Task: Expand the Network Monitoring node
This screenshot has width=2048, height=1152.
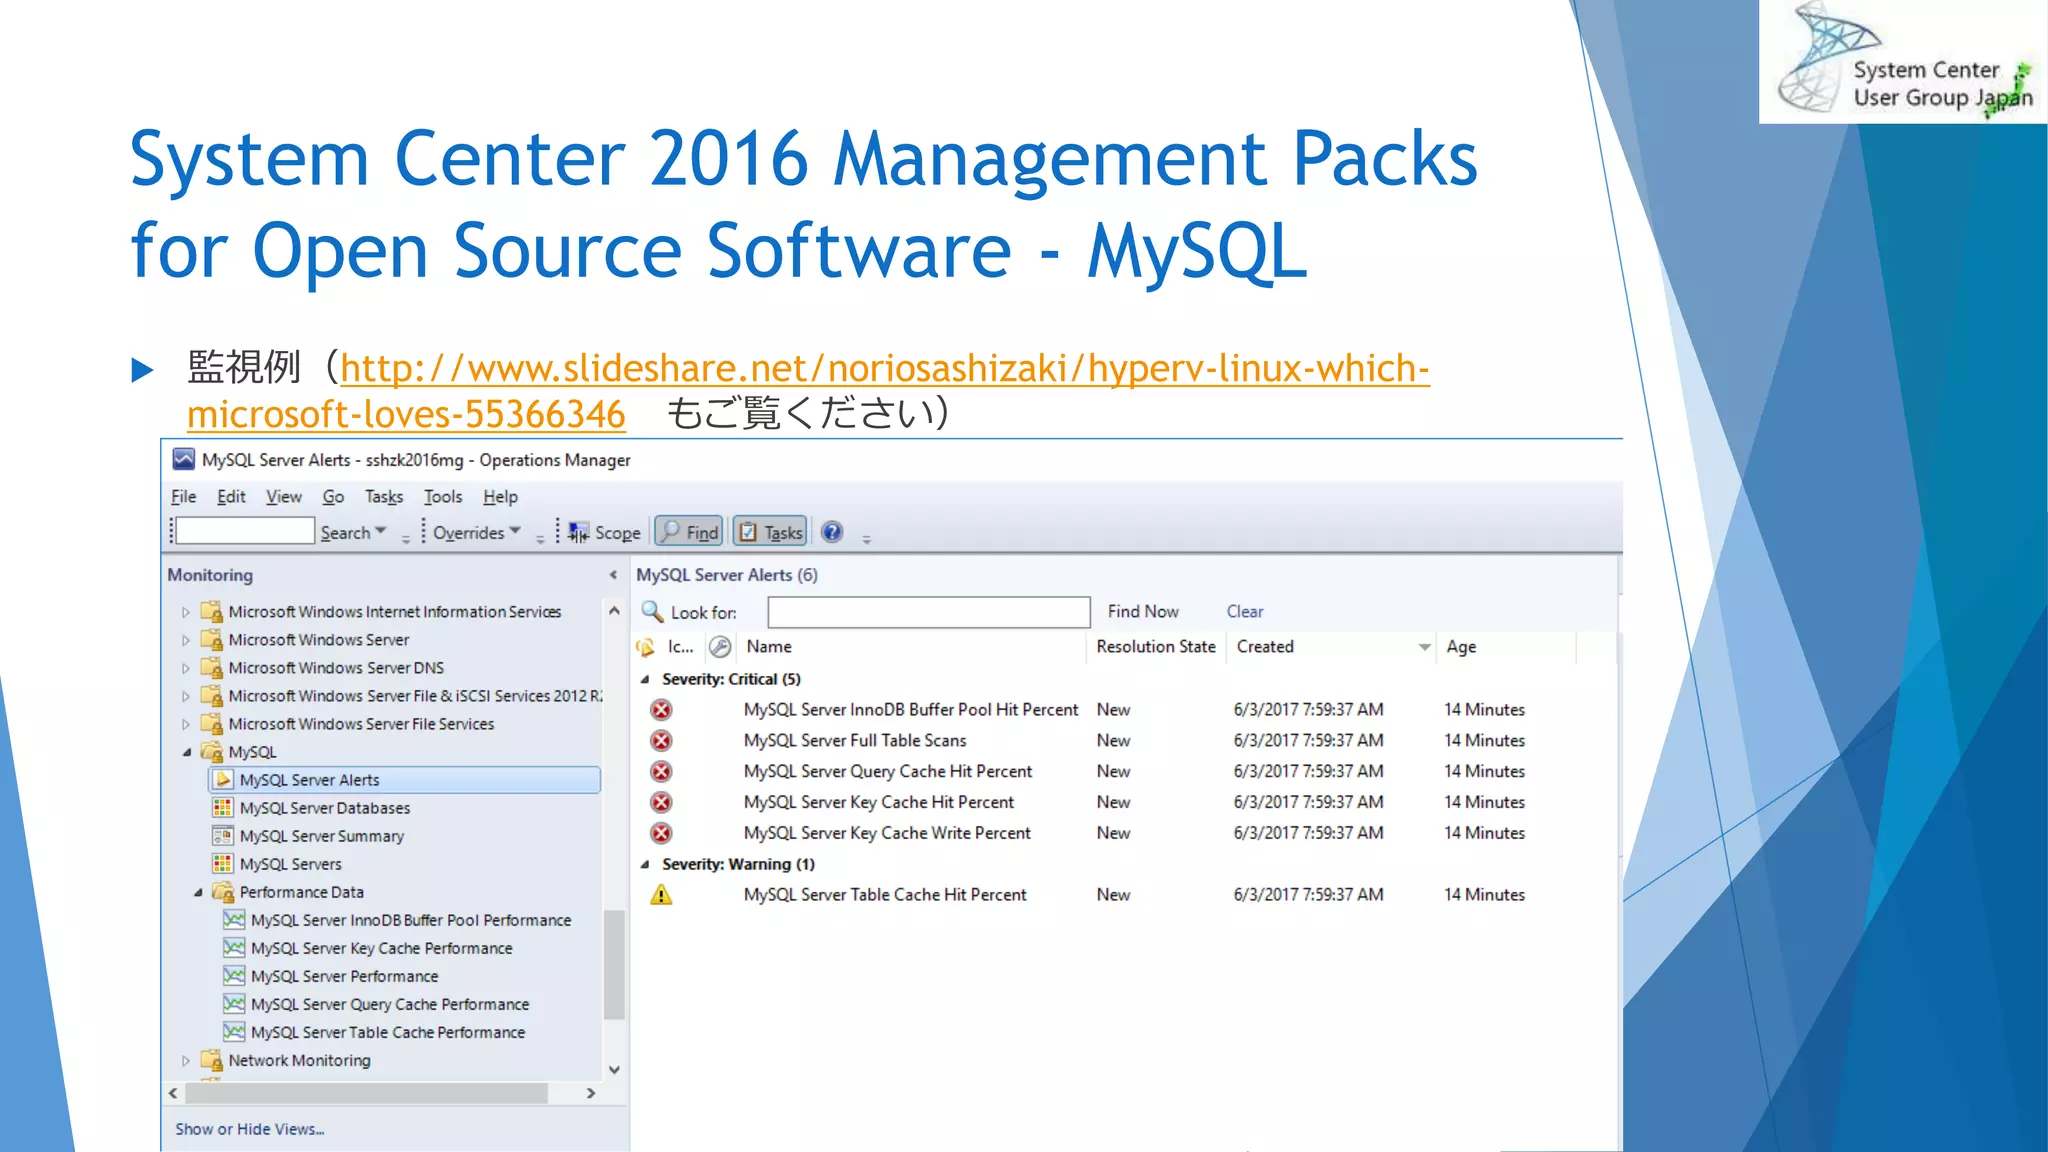Action: (186, 1060)
